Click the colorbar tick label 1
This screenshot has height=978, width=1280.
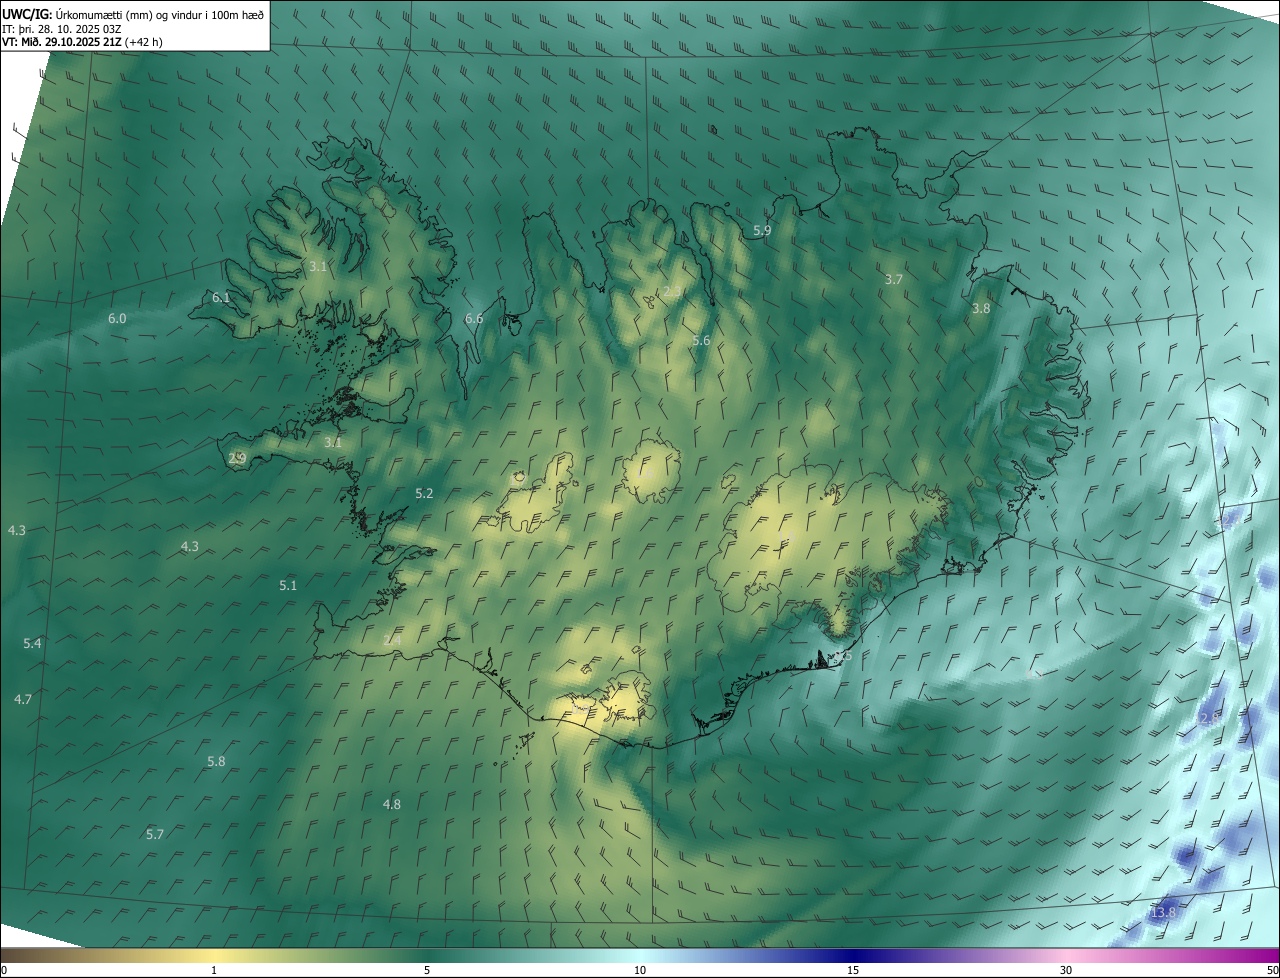click(214, 971)
